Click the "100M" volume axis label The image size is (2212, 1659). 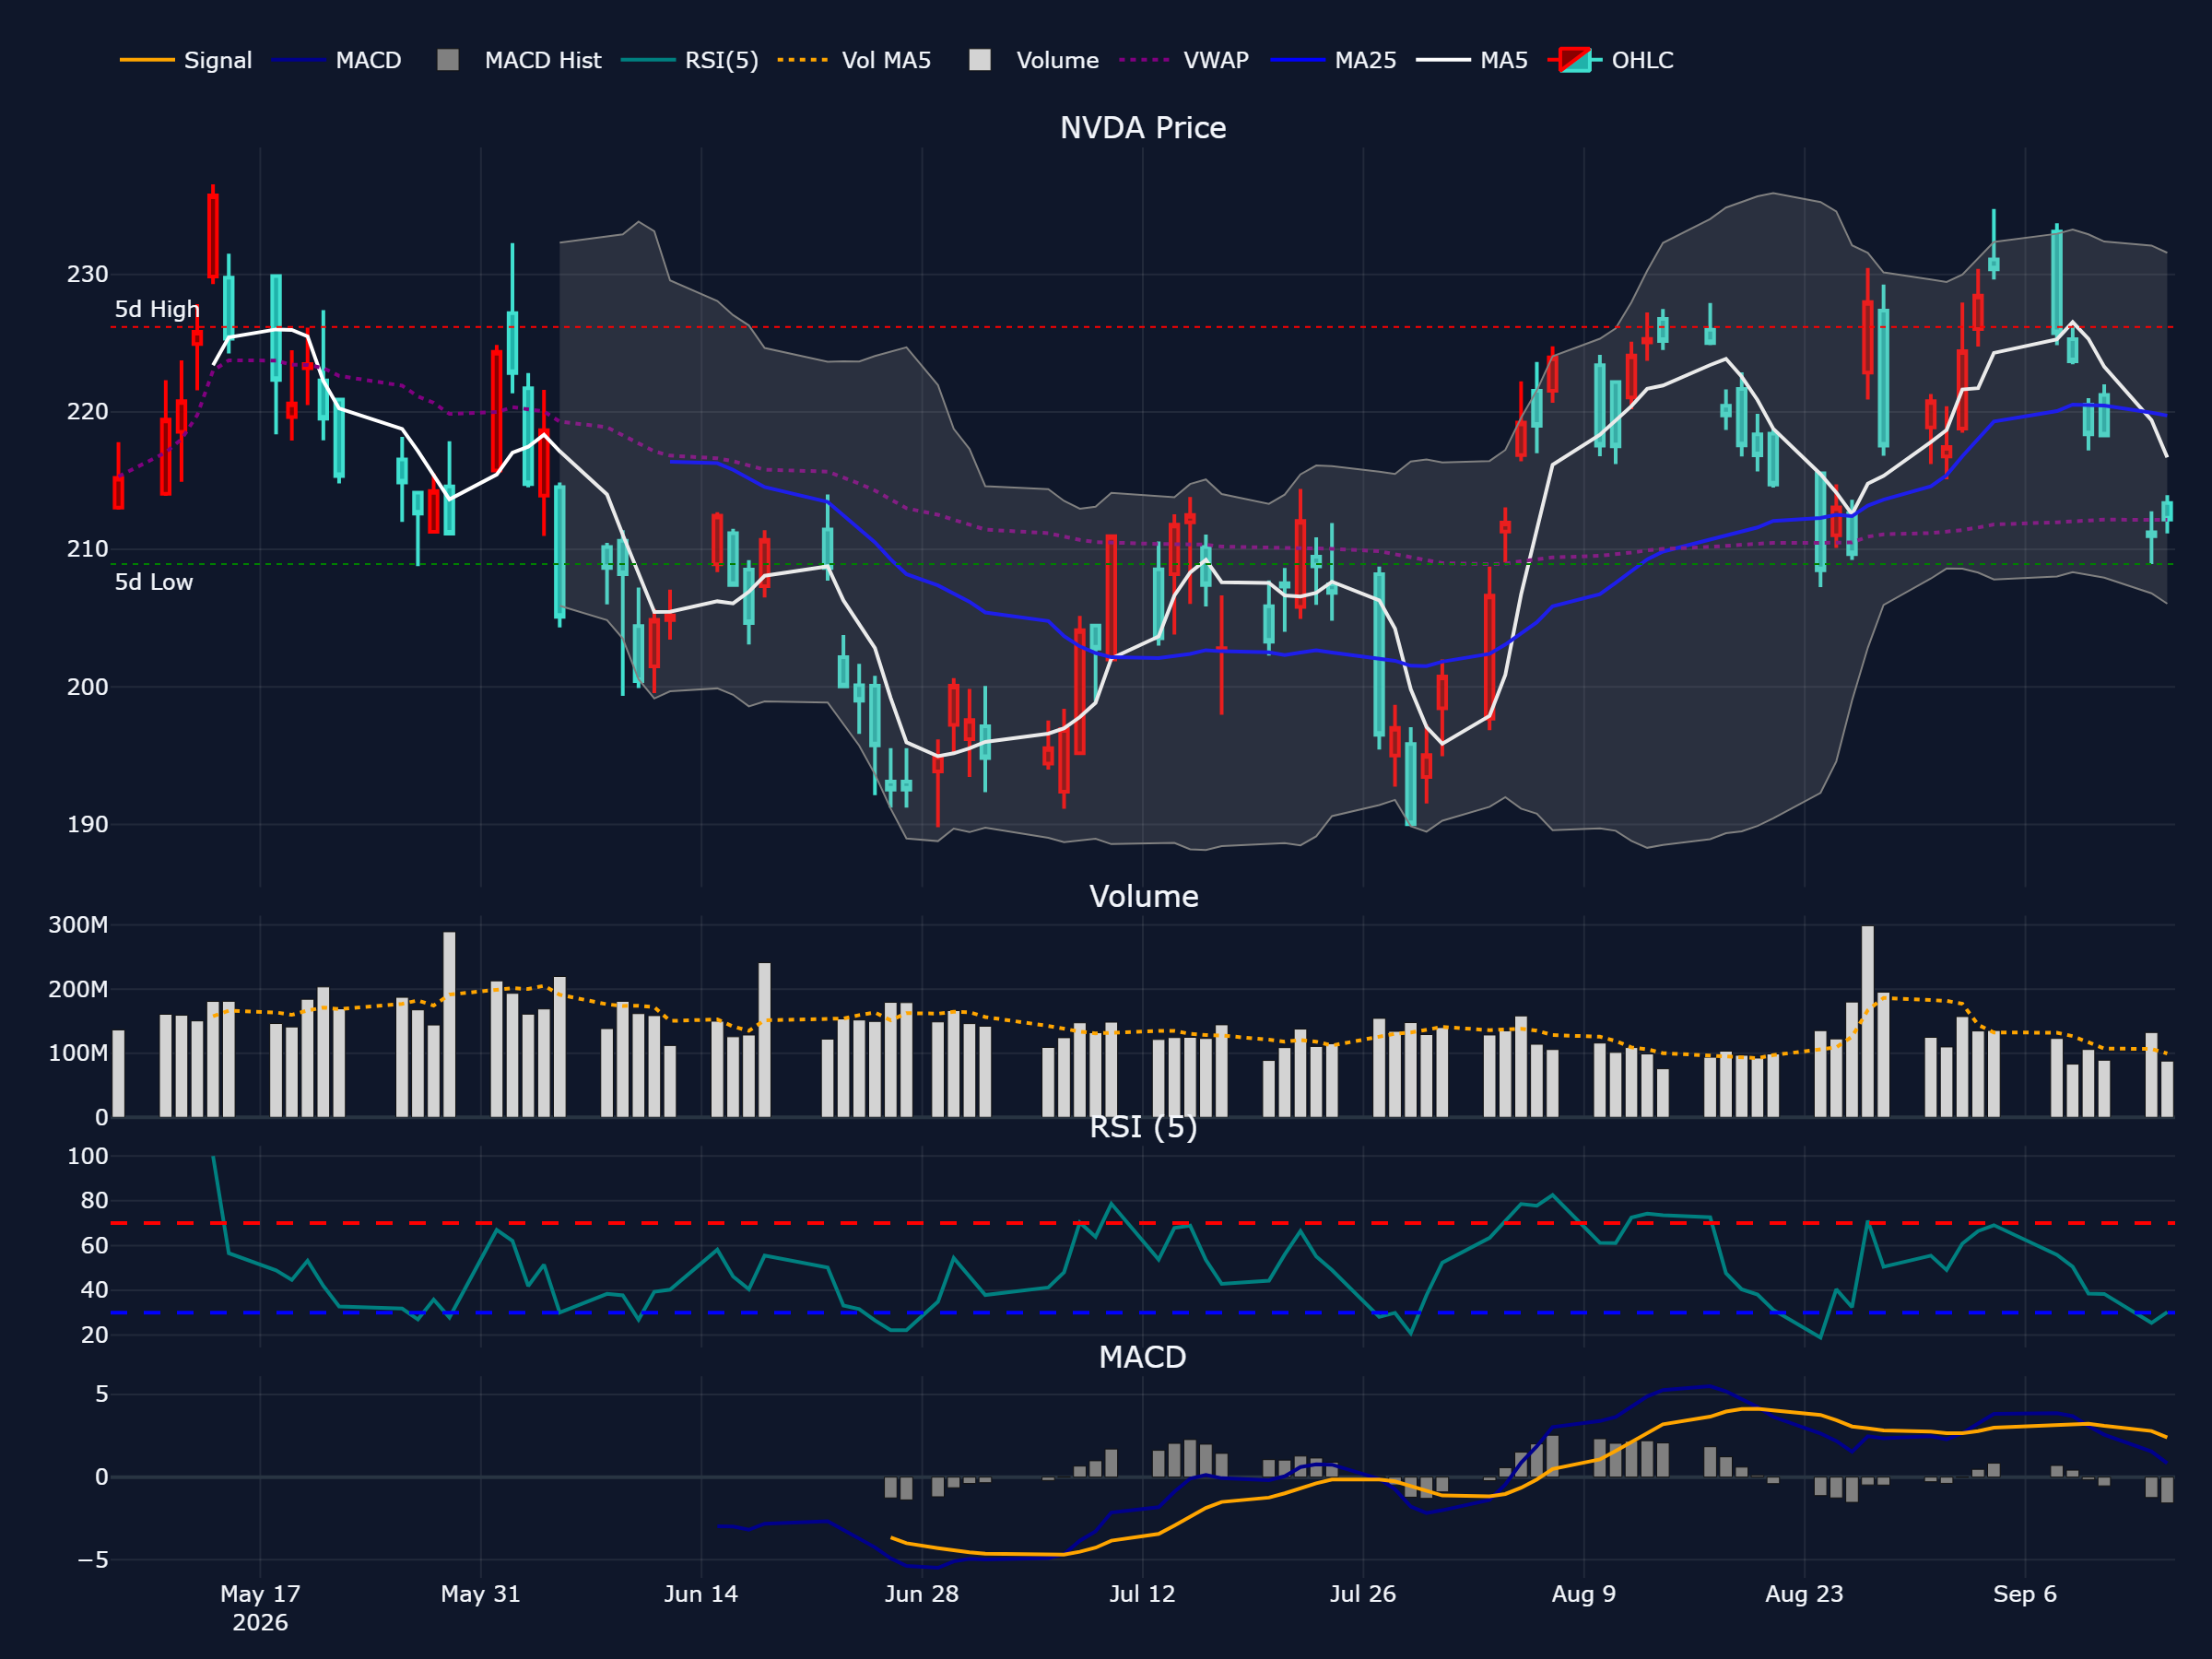(78, 1053)
